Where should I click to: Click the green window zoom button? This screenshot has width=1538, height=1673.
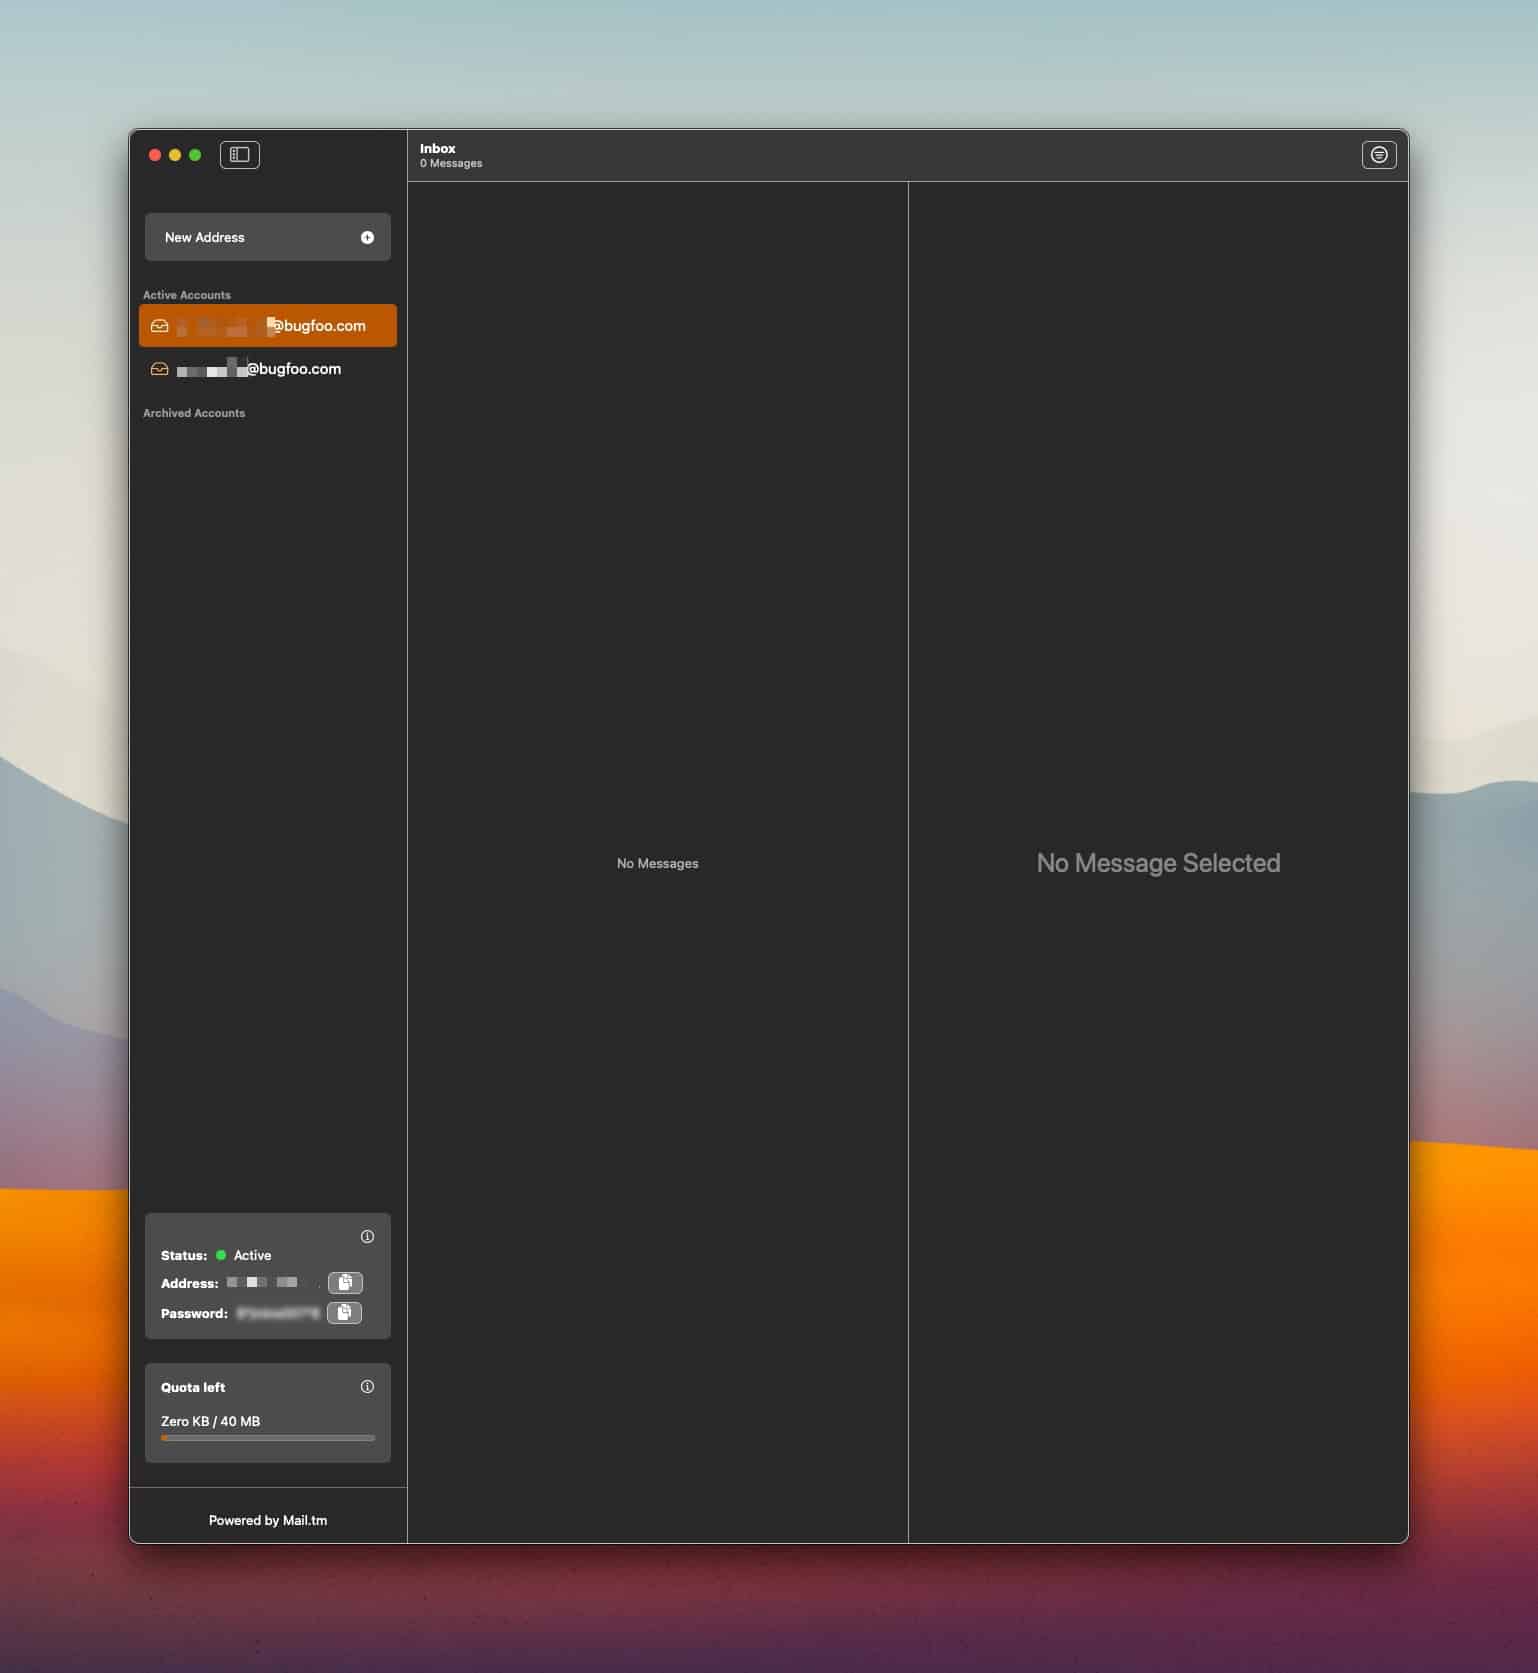pyautogui.click(x=195, y=155)
